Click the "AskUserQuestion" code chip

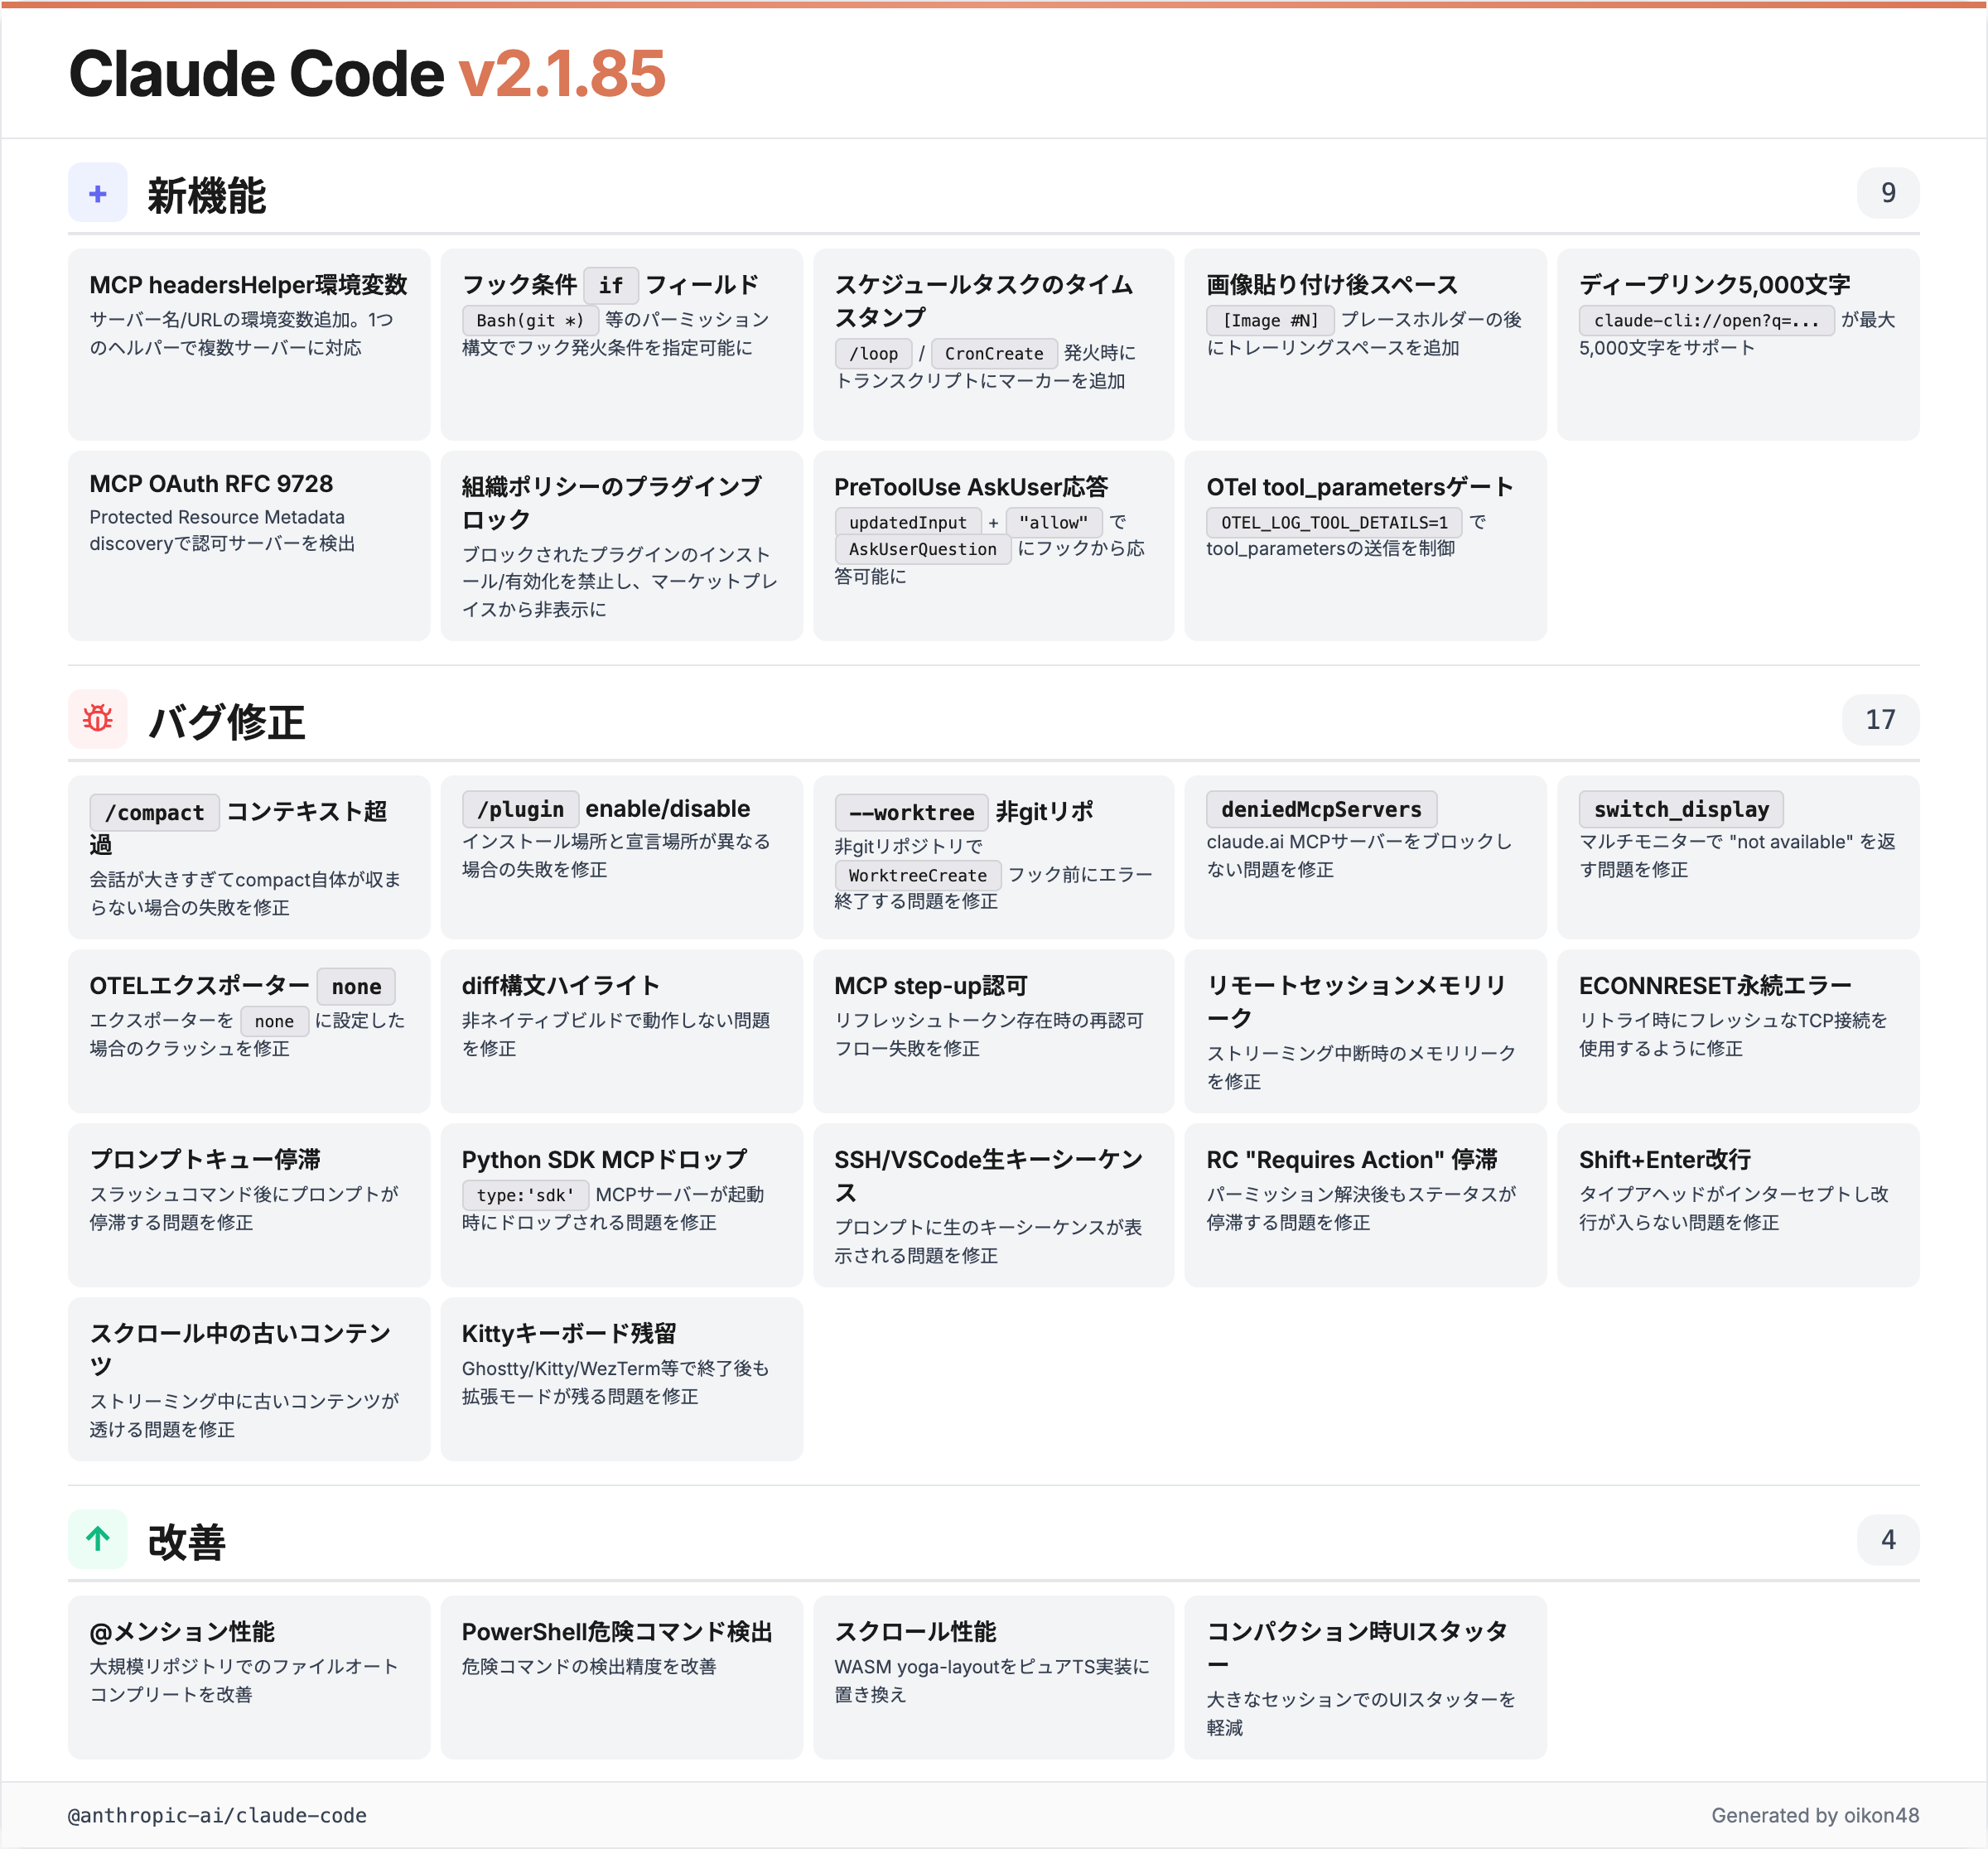(922, 549)
